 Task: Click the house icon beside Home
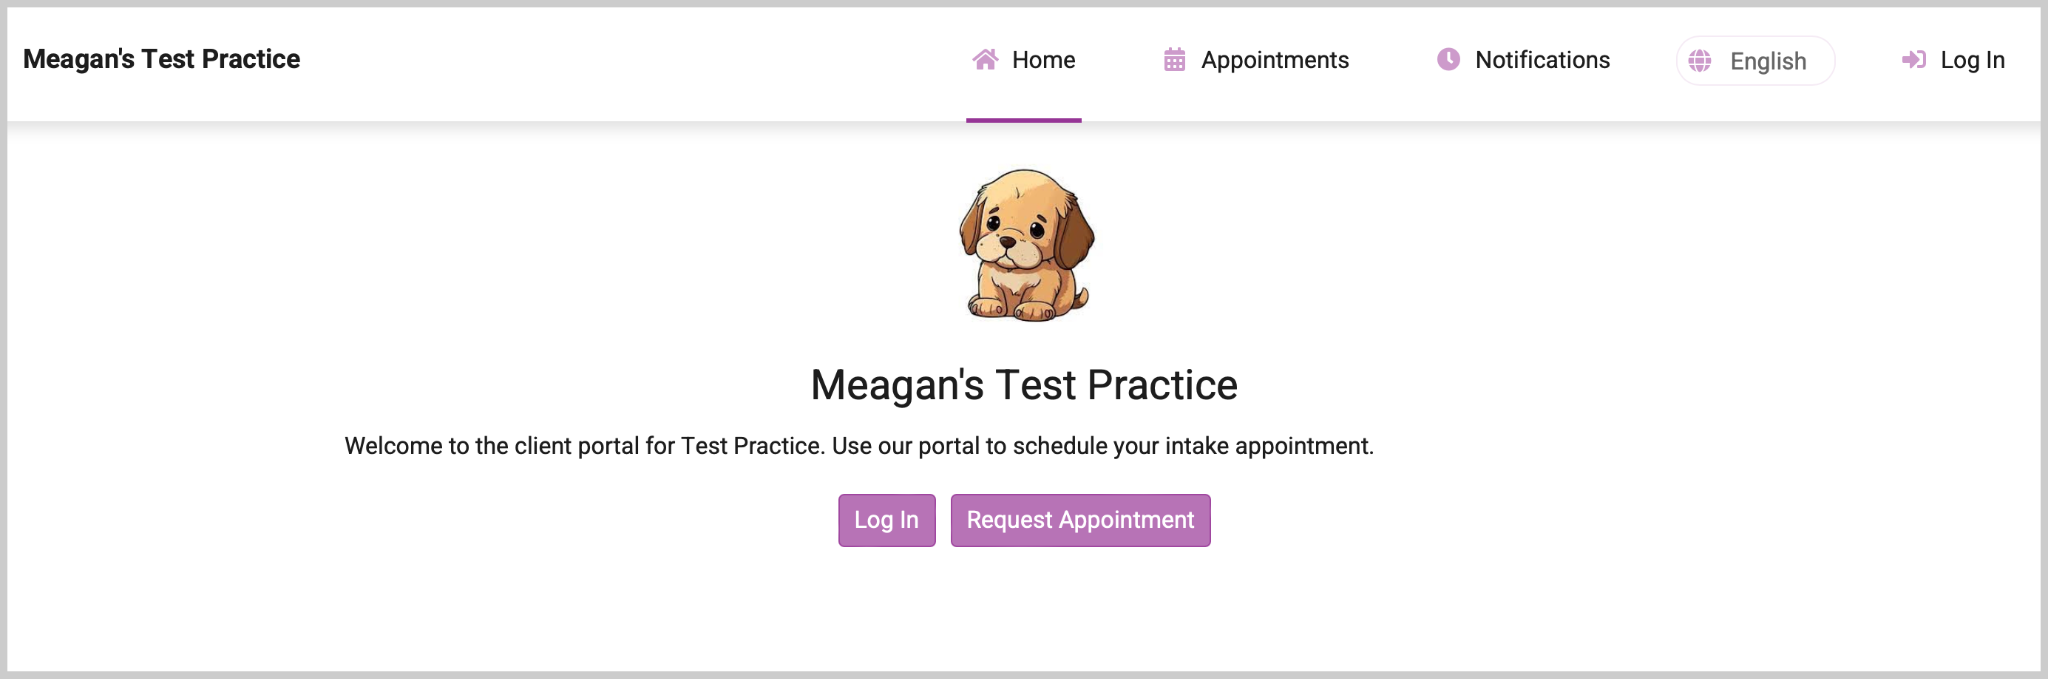[x=985, y=60]
